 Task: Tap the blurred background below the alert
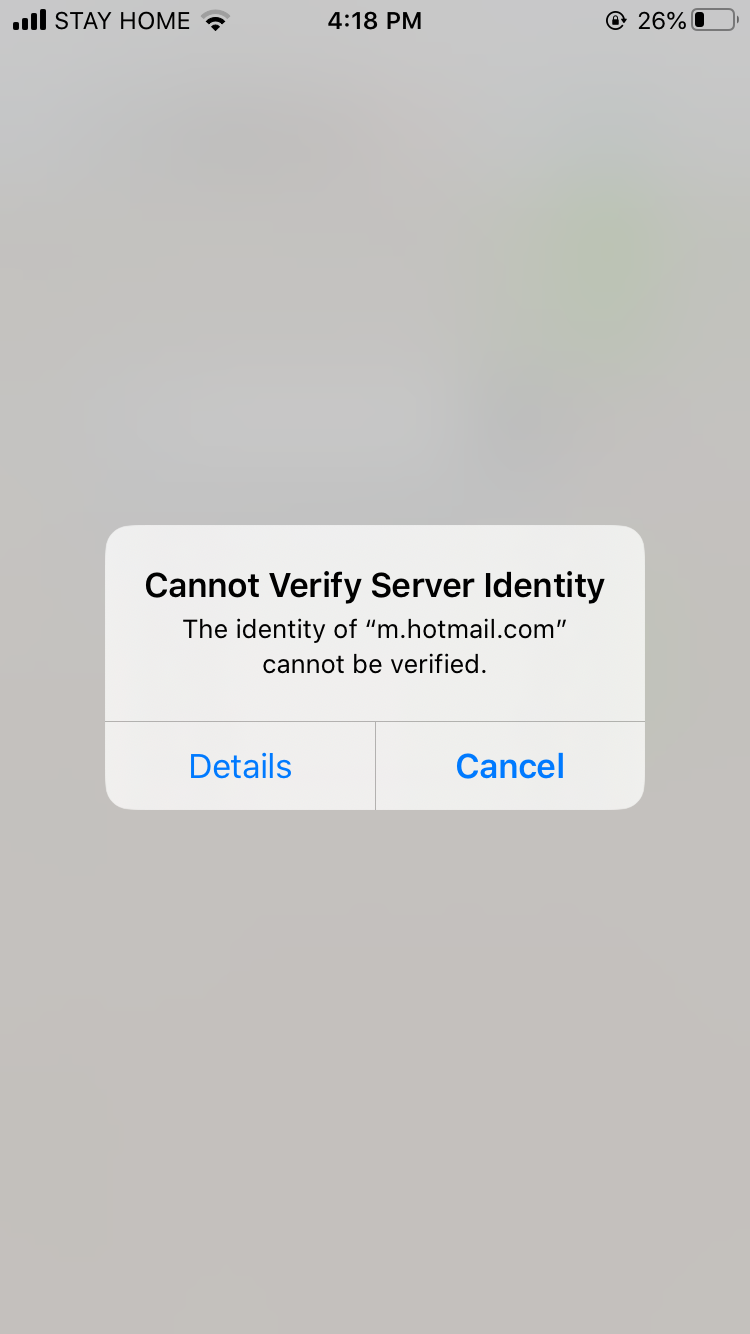pos(375,1070)
